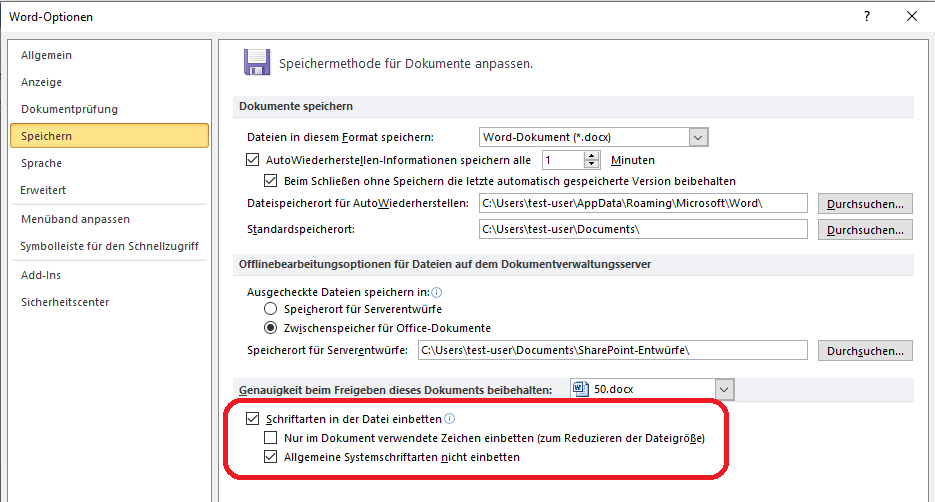
Task: Select Speicherort für Serverentwürfe radio button
Action: click(270, 310)
